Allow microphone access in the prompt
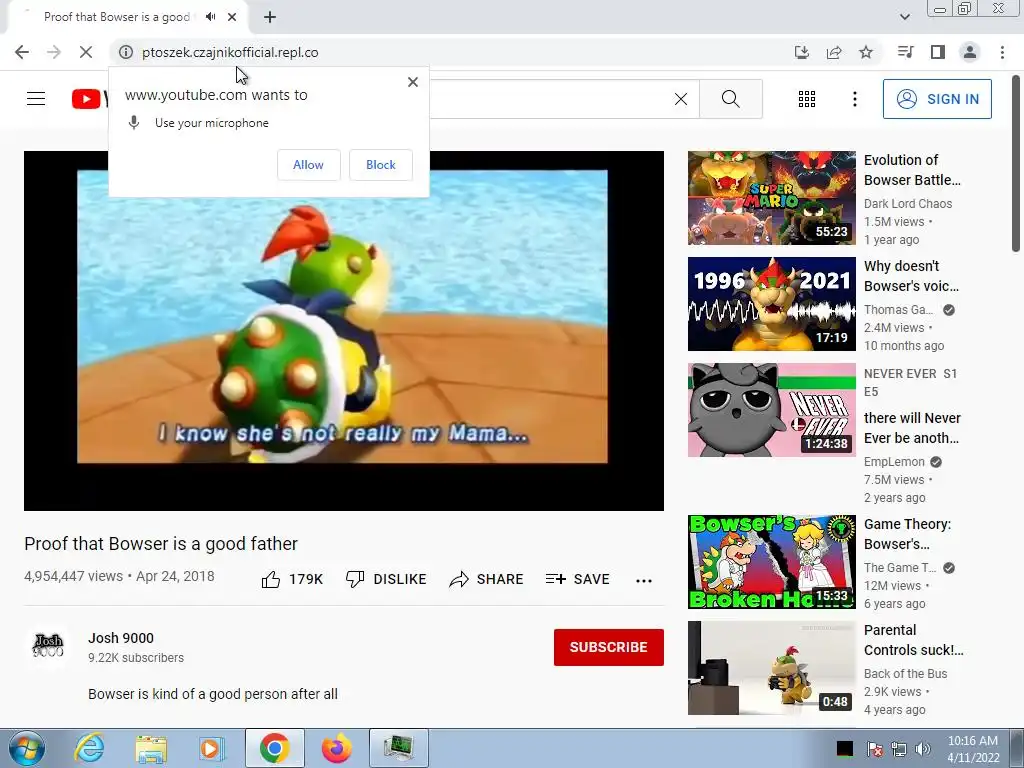1024x768 pixels. click(308, 165)
